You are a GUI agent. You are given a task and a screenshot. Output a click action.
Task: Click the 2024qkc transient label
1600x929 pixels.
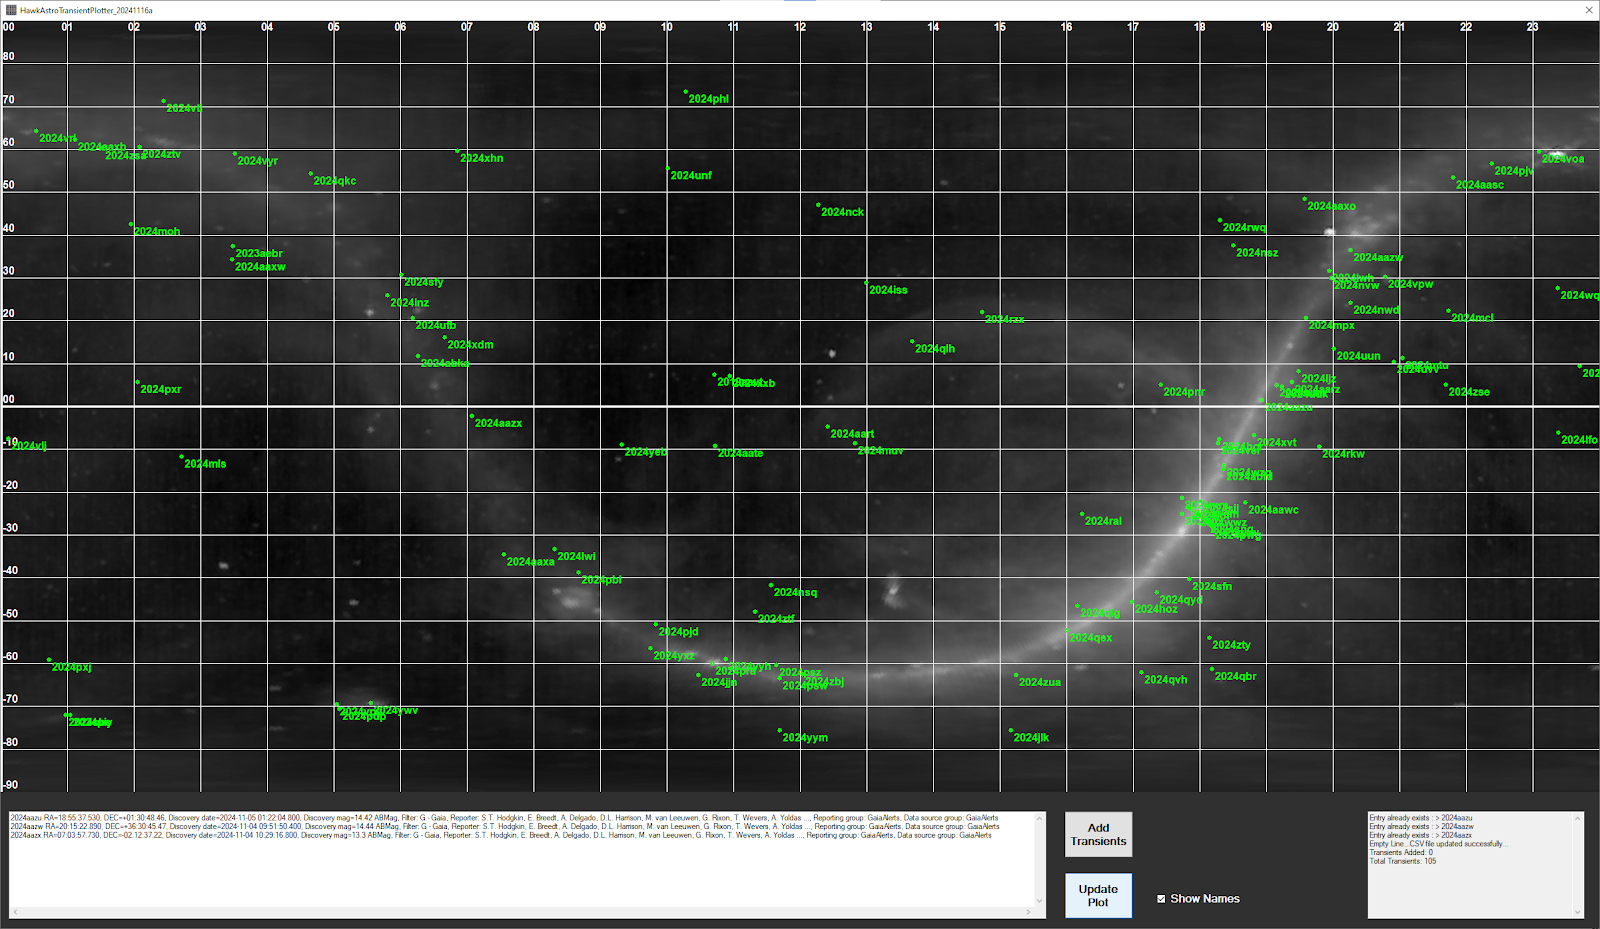(335, 181)
